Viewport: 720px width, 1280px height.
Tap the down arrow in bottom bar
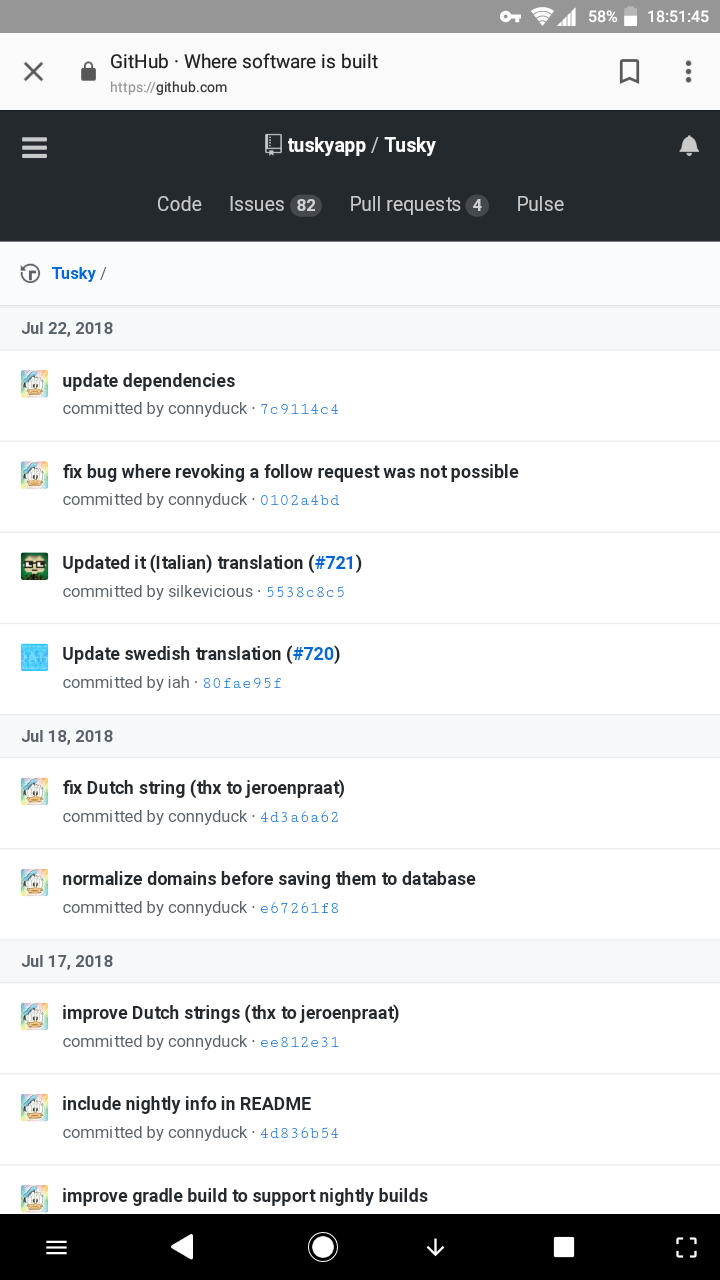click(x=435, y=1246)
